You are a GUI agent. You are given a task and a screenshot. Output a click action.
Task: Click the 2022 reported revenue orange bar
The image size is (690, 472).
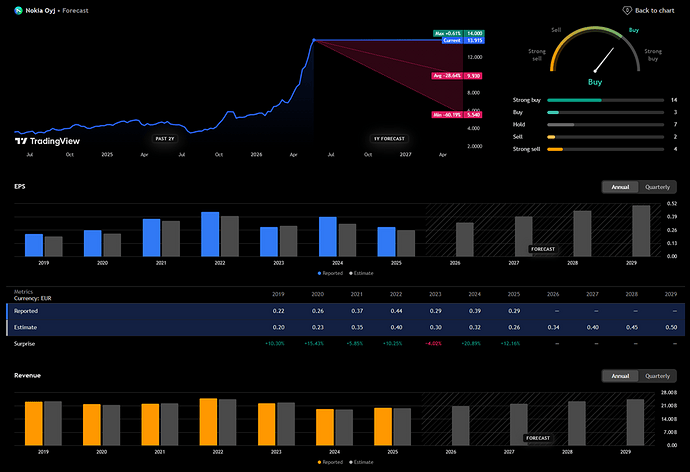(x=208, y=422)
